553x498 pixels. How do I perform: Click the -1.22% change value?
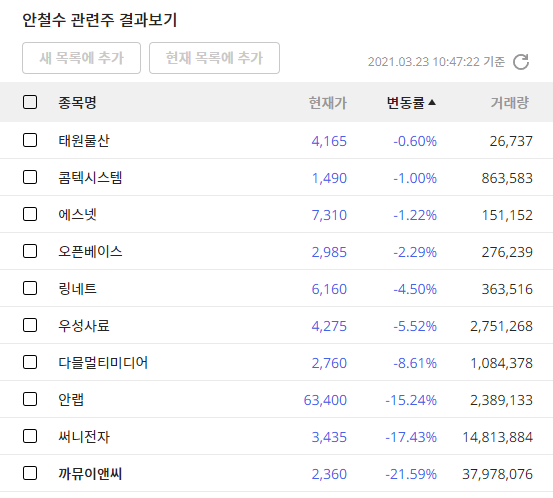415,215
